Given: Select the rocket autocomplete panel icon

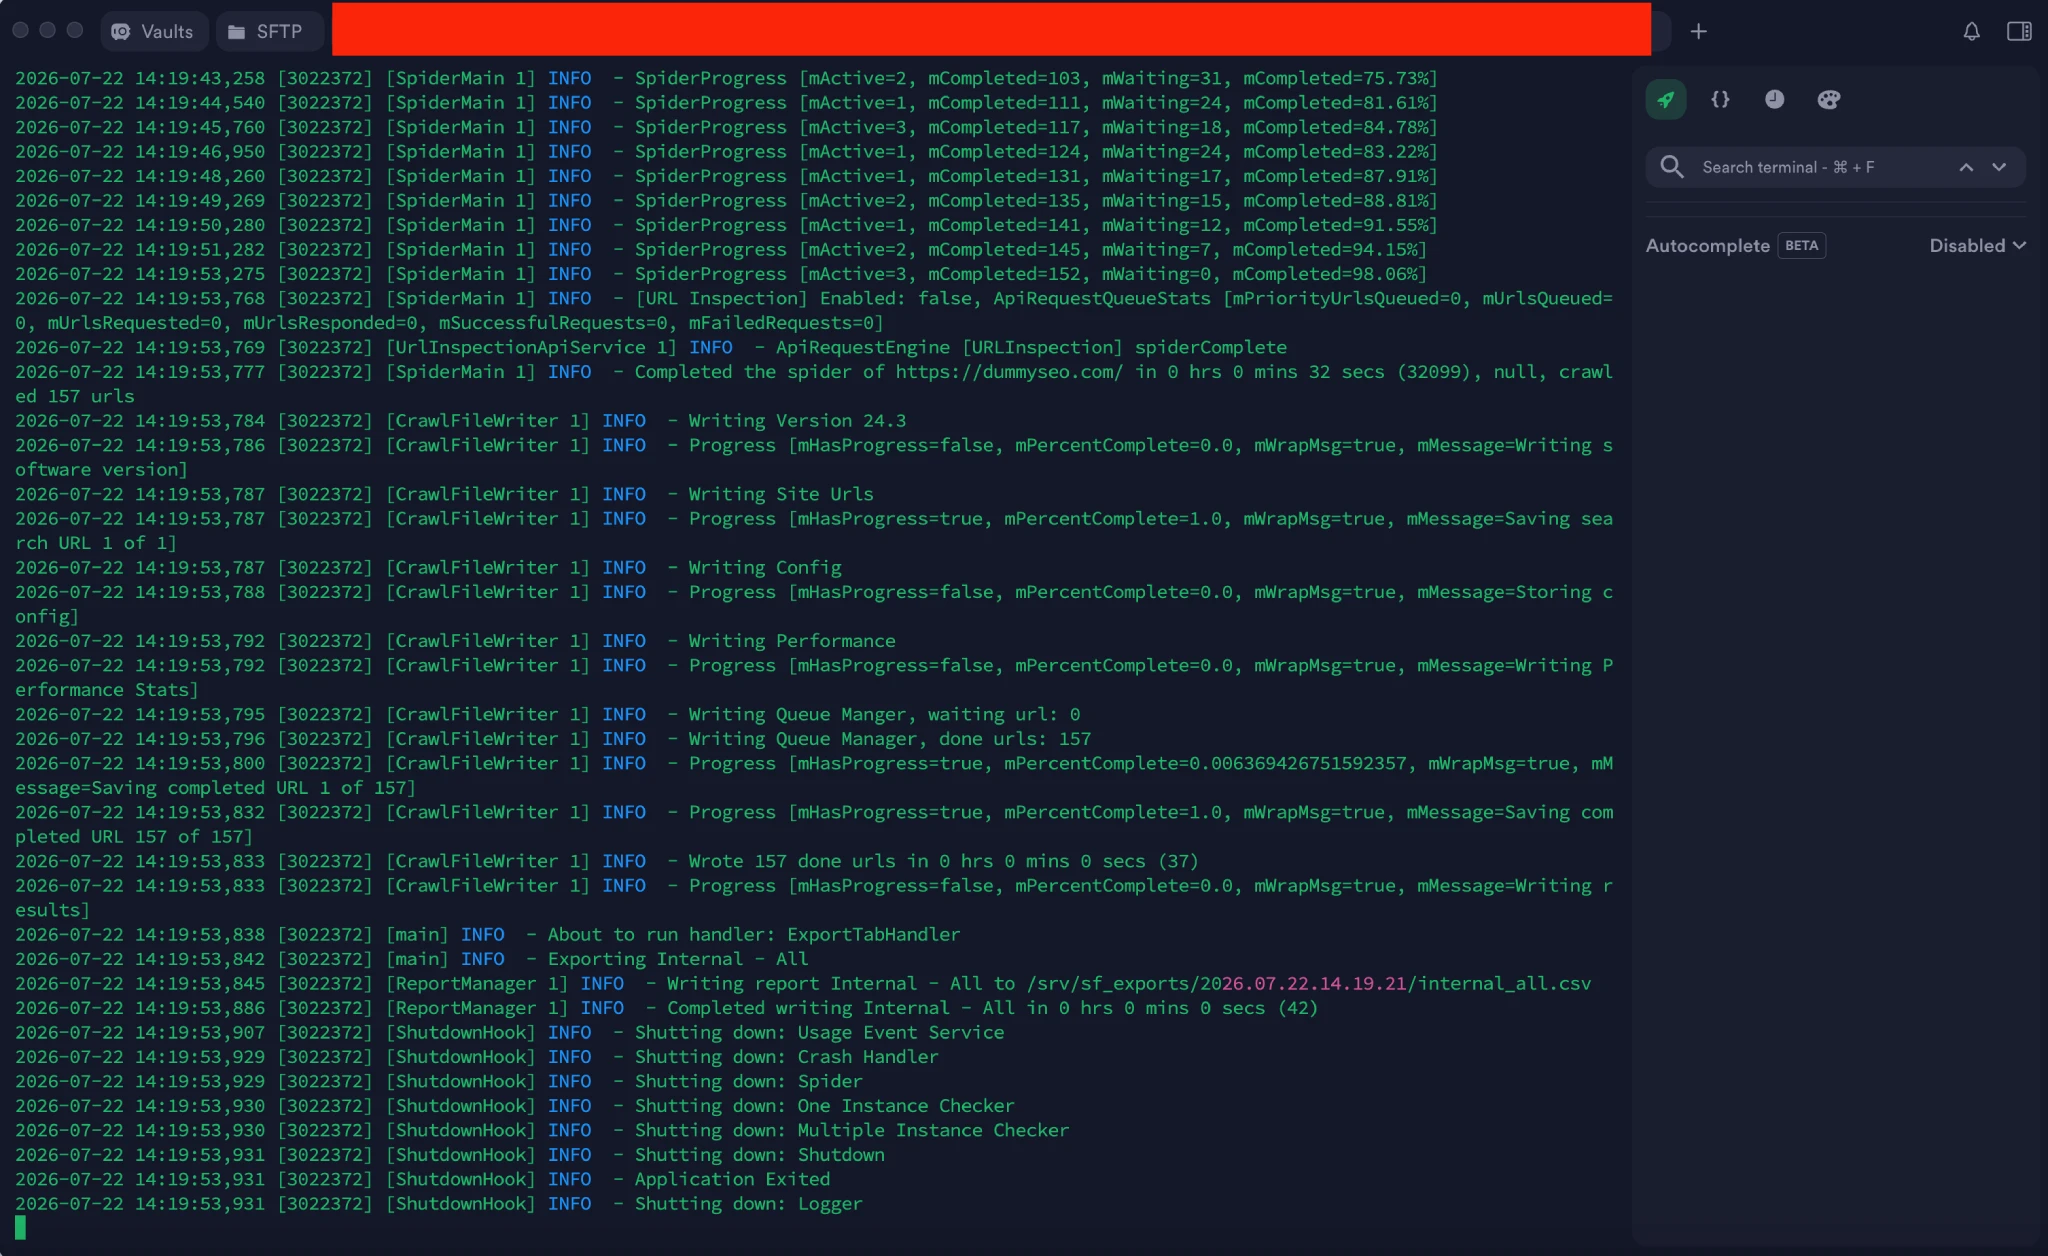Looking at the screenshot, I should (1666, 99).
